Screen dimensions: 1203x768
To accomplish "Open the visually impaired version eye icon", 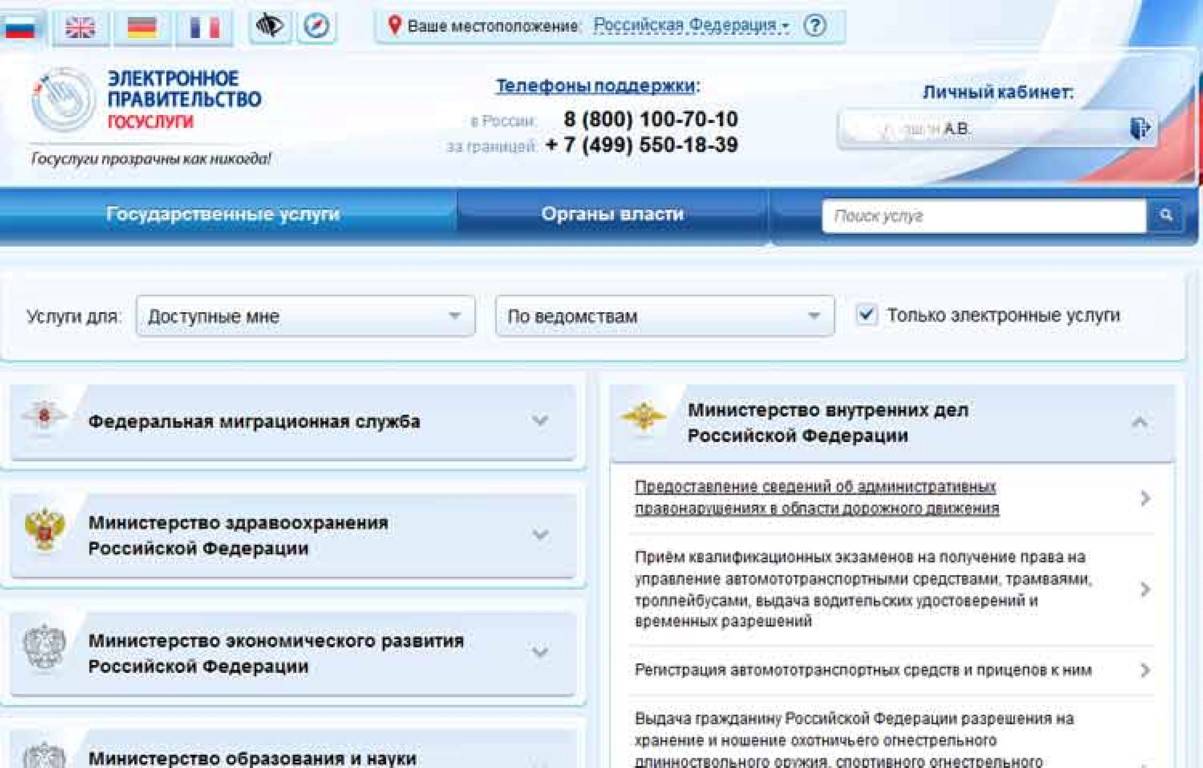I will 269,26.
